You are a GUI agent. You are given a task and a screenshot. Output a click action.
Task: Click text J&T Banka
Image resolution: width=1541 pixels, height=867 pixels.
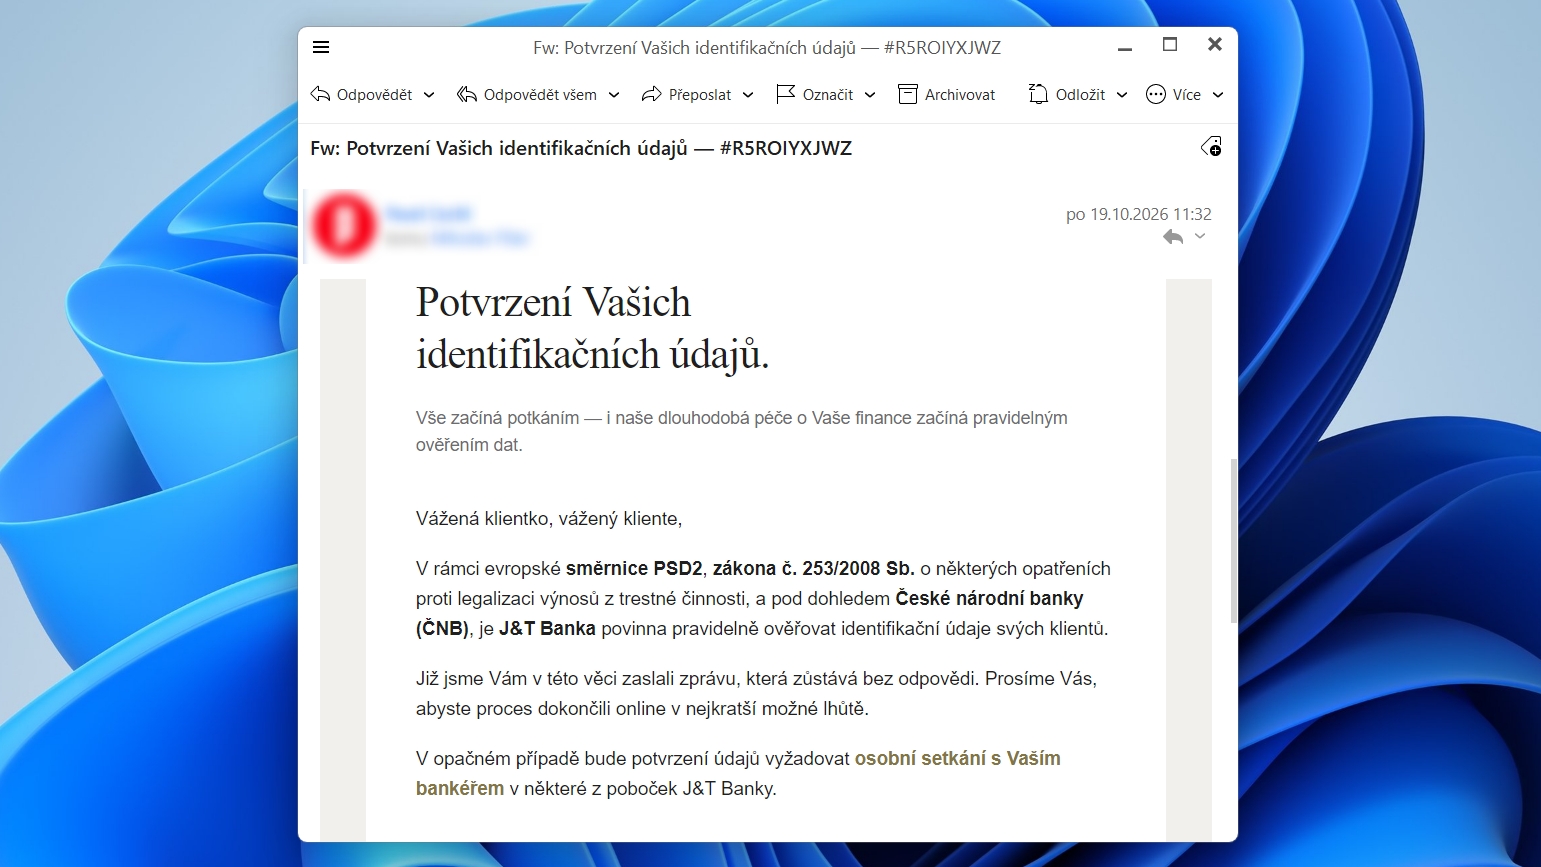pos(547,629)
